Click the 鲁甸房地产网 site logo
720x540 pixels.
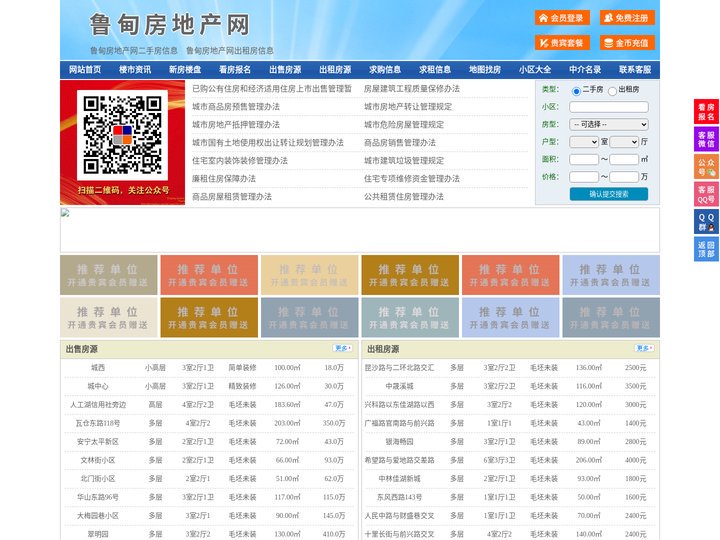point(169,24)
